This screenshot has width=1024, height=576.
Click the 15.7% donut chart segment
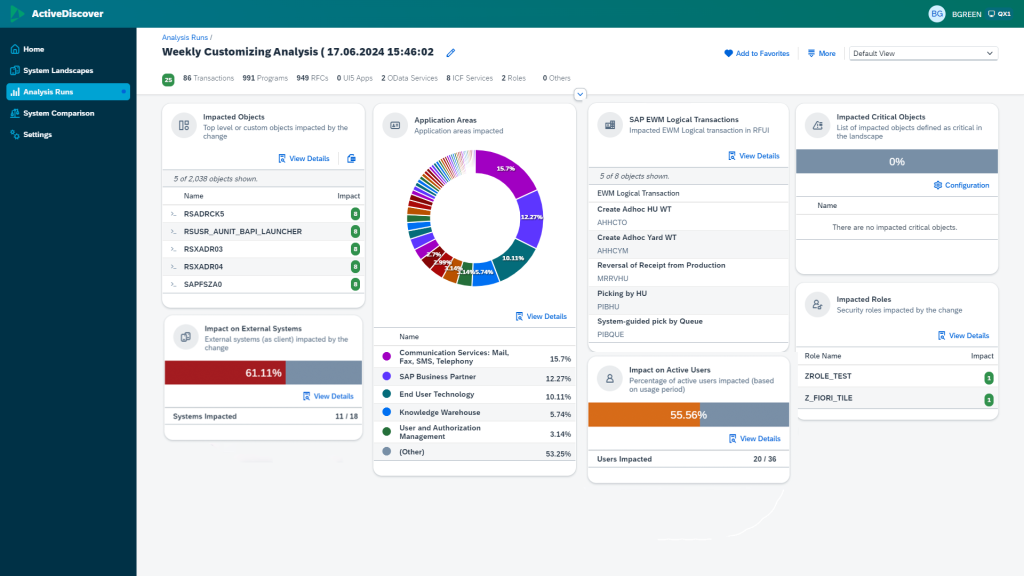tap(506, 170)
